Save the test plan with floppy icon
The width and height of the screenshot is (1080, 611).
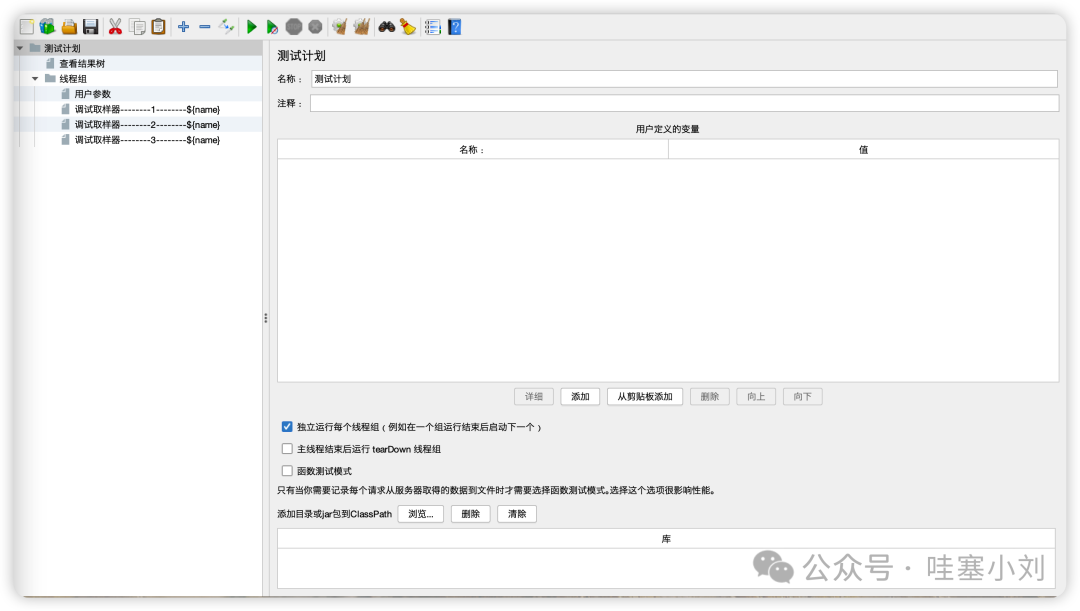(90, 27)
